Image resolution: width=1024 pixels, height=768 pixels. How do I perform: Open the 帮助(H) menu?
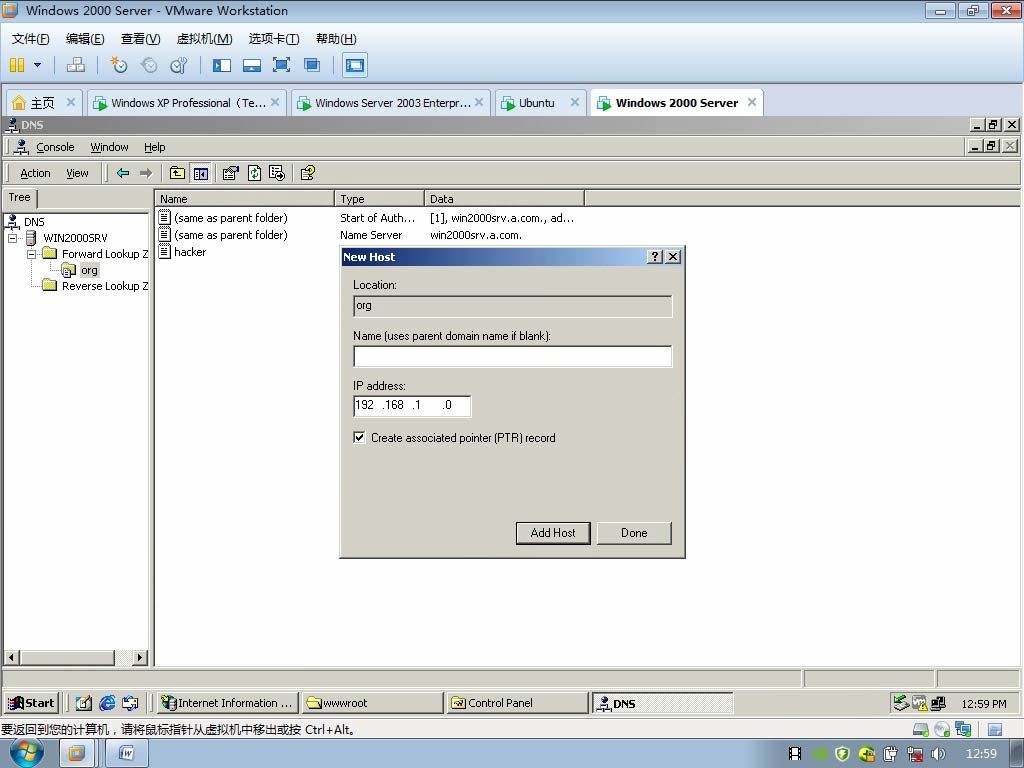336,39
